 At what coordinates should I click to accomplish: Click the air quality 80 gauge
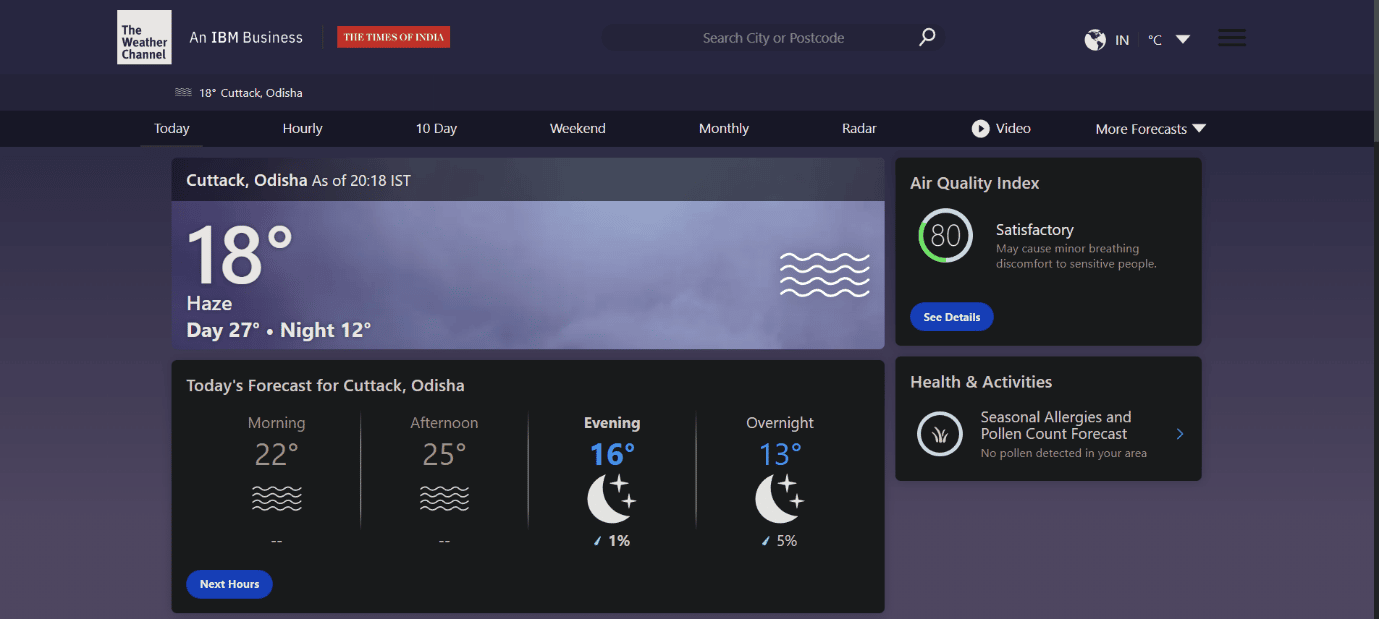tap(945, 236)
